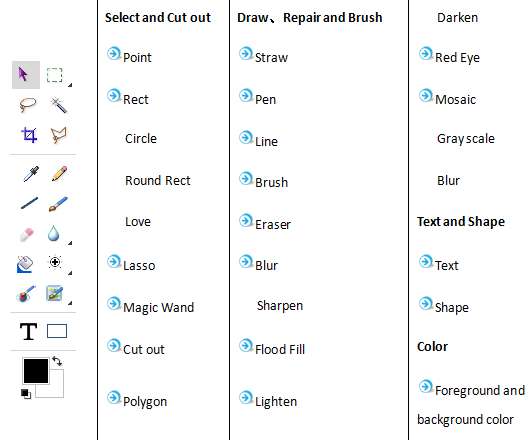Image resolution: width=532 pixels, height=440 pixels.
Task: Select the Shape rectangle tool icon
Action: click(57, 331)
